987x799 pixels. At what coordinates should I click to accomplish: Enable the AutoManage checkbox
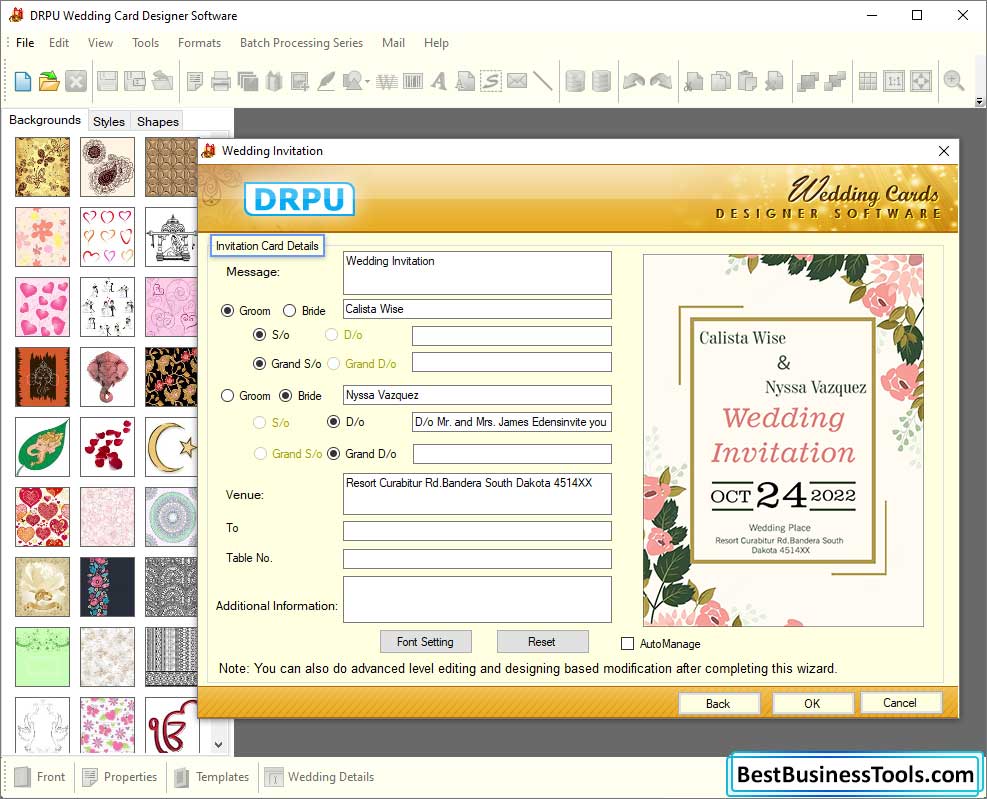coord(627,643)
